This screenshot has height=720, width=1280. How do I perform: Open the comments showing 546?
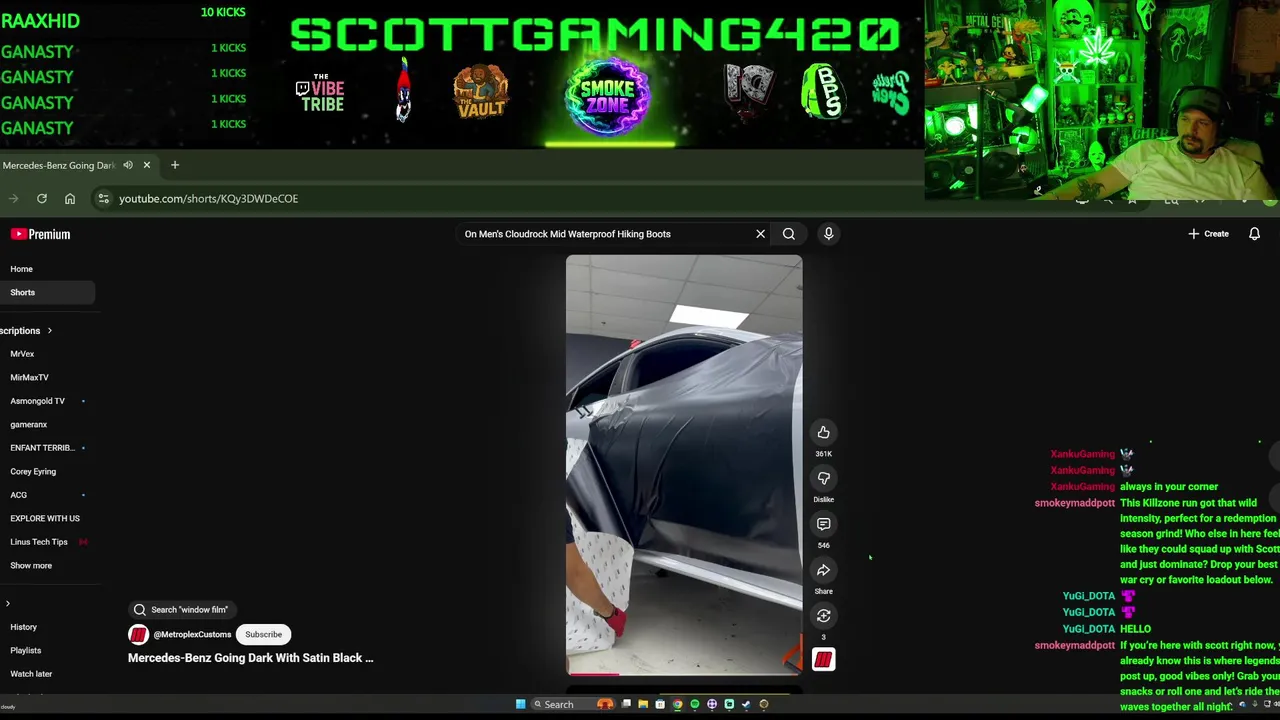click(823, 524)
